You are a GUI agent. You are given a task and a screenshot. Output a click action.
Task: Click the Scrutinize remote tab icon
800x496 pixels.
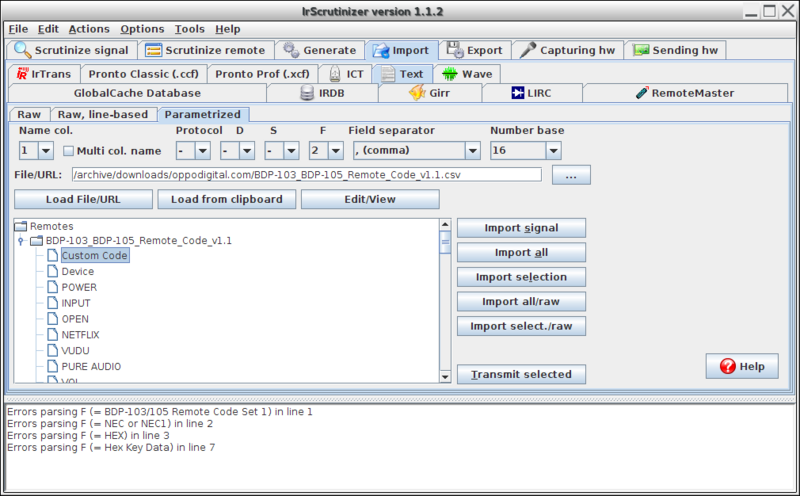coord(153,50)
